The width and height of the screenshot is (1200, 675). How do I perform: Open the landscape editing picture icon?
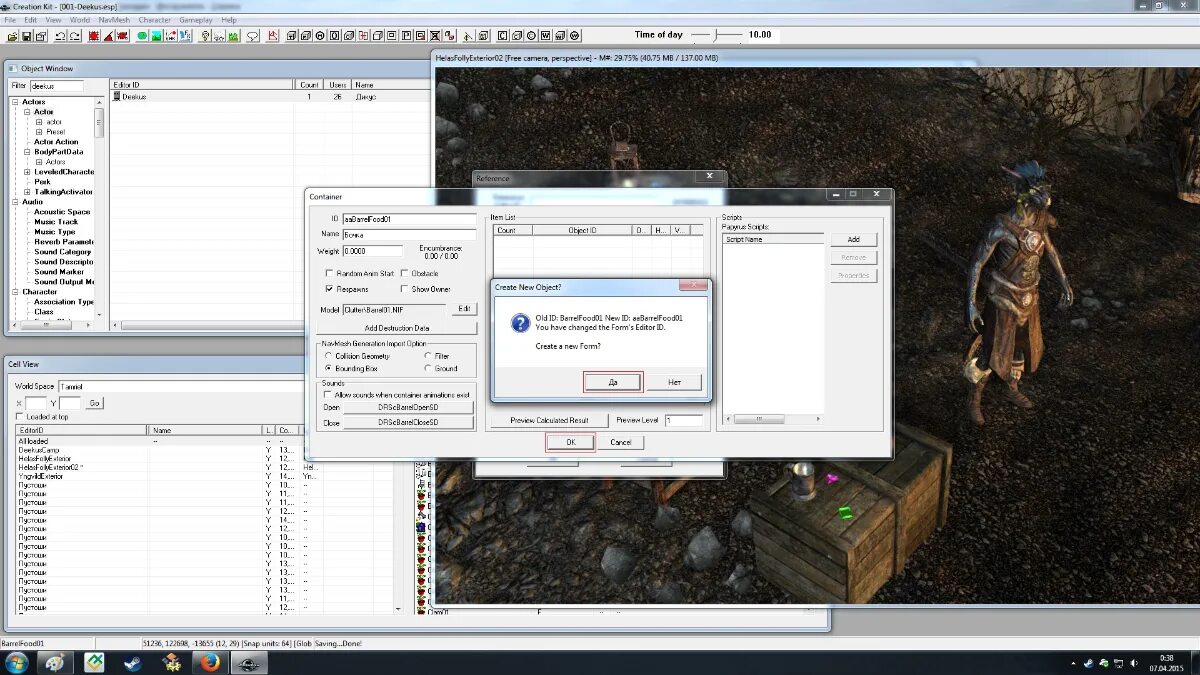(156, 35)
